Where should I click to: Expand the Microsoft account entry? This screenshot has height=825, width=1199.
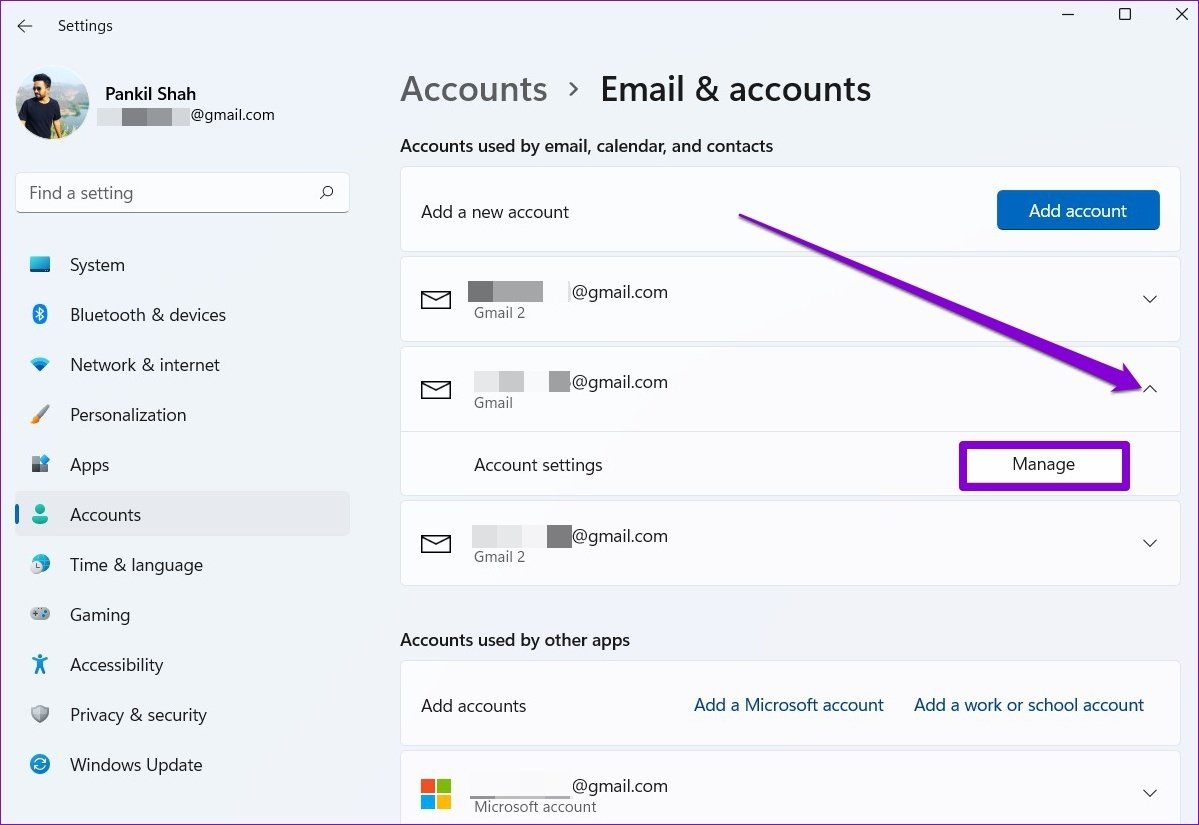point(1149,794)
